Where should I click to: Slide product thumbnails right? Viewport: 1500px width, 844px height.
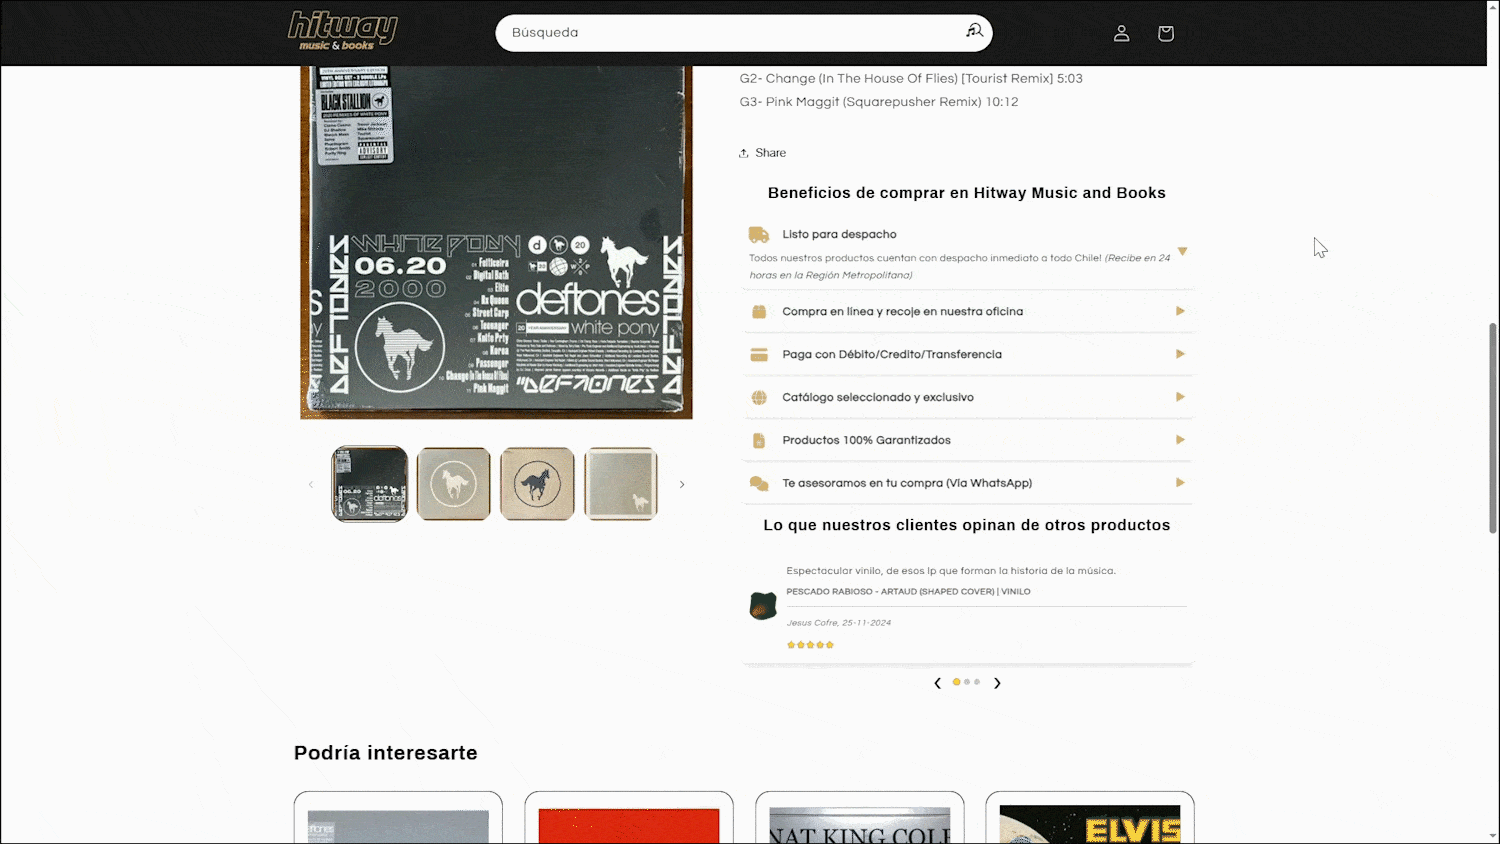pos(682,485)
